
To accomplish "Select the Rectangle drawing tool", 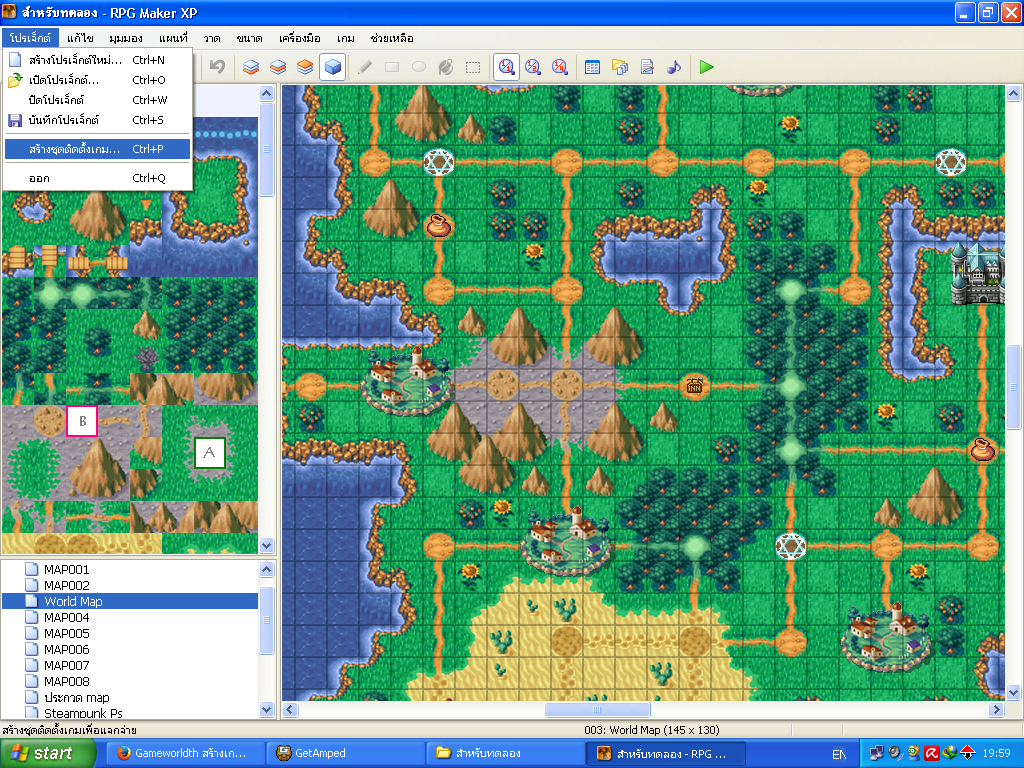I will (392, 67).
